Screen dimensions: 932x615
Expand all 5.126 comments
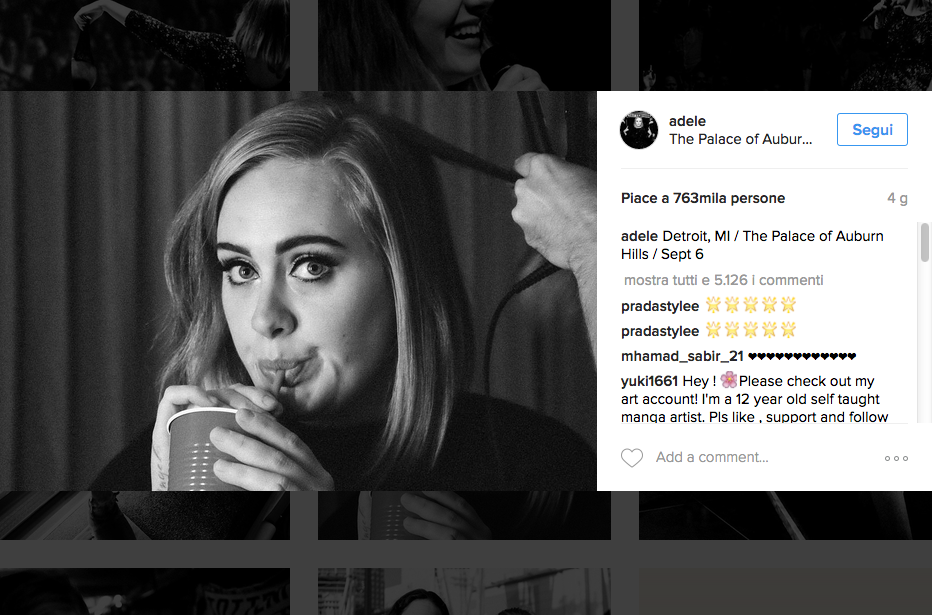coord(723,281)
